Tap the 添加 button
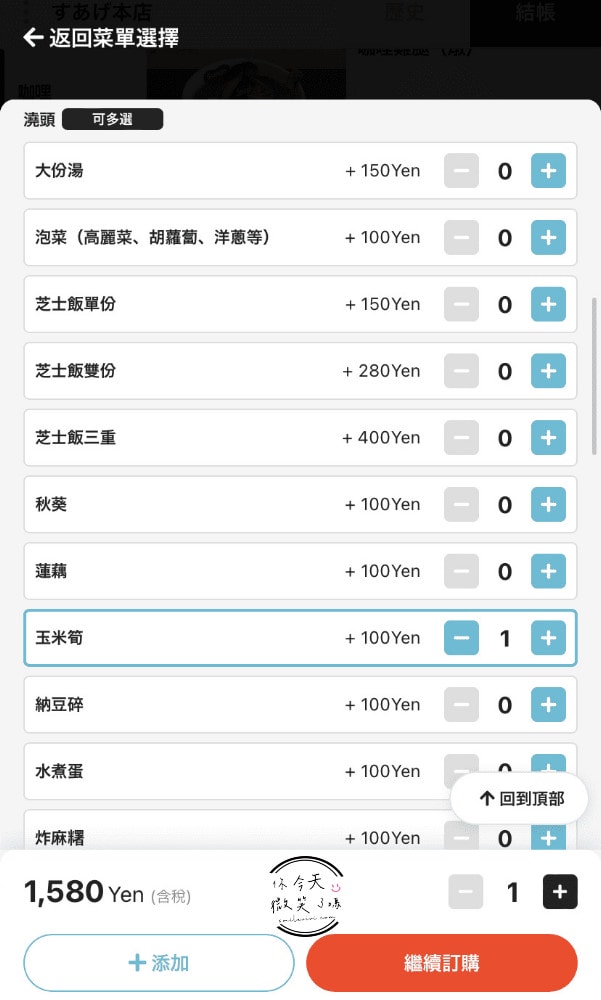Image resolution: width=601 pixels, height=1000 pixels. point(159,963)
